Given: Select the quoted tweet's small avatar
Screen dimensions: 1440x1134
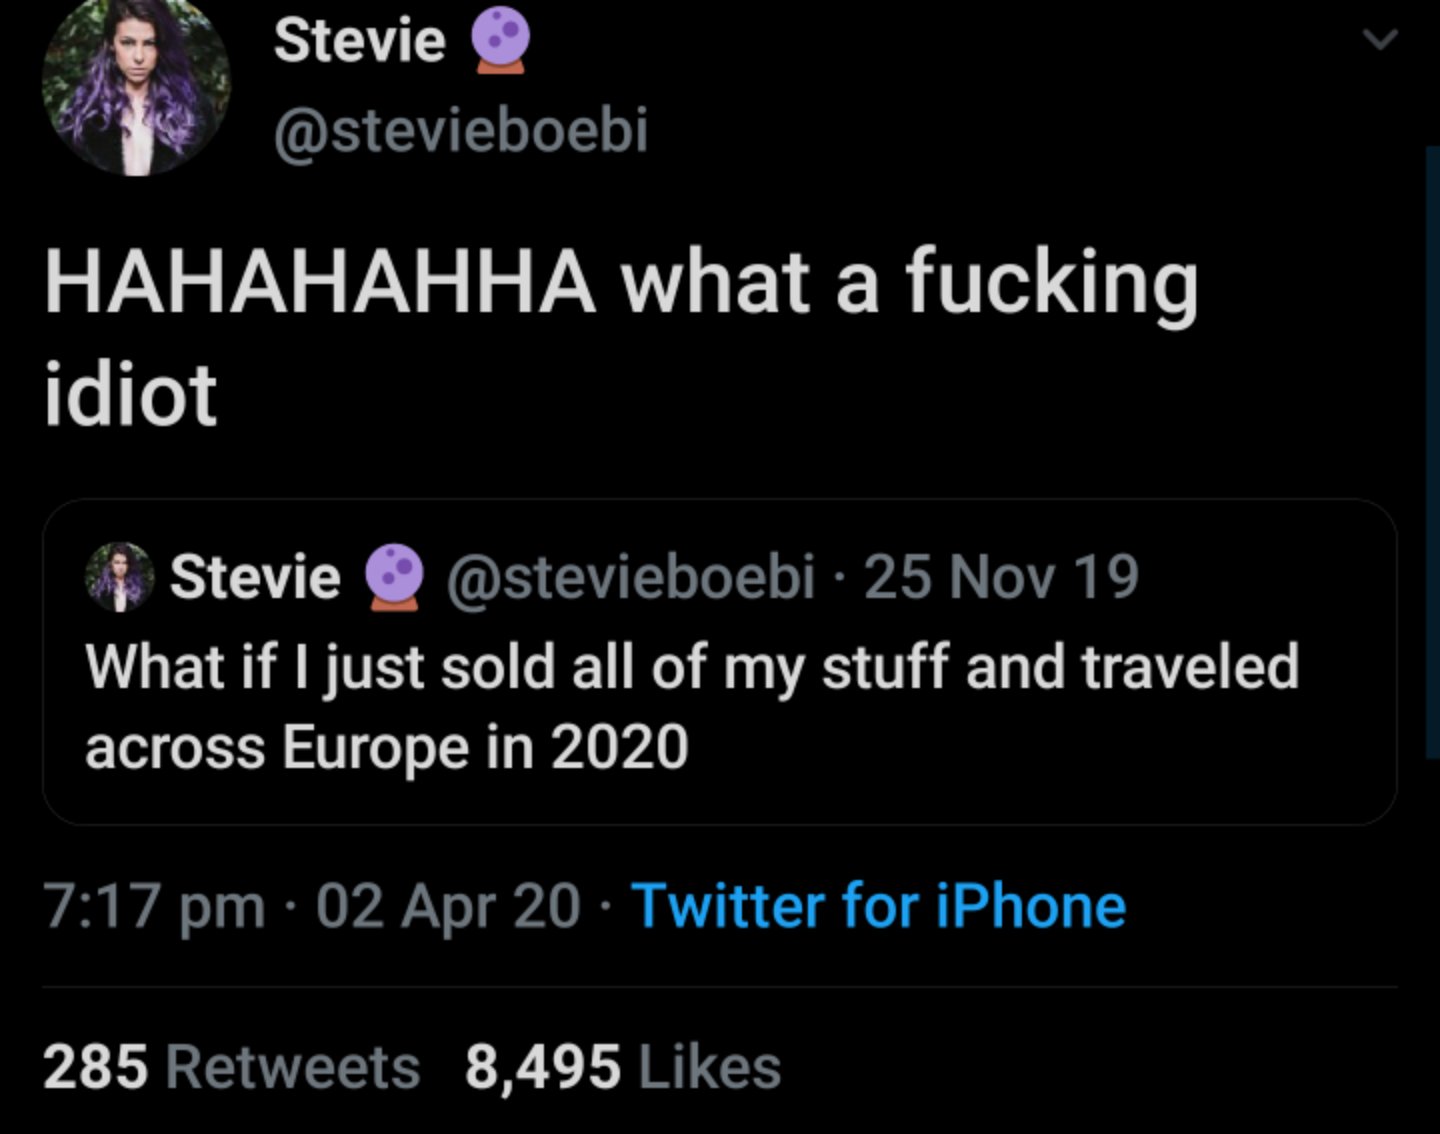Looking at the screenshot, I should pos(118,578).
